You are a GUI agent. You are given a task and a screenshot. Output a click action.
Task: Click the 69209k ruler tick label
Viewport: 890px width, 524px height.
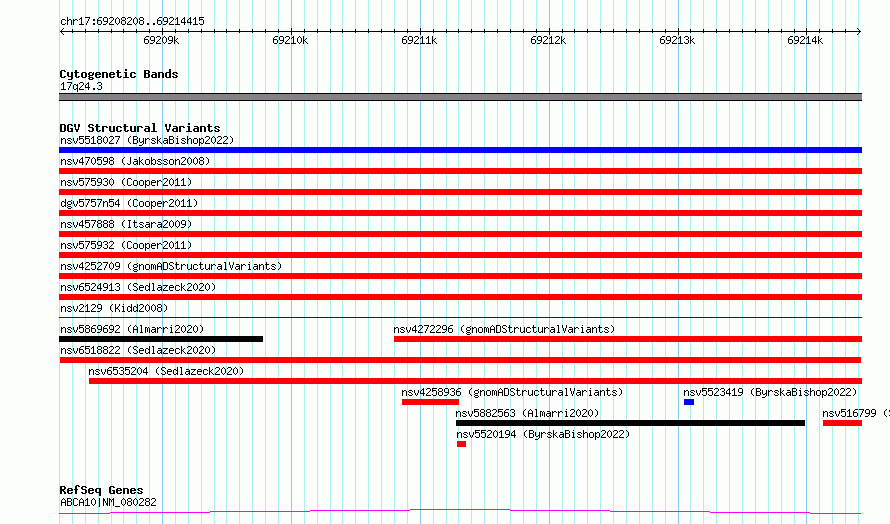161,40
